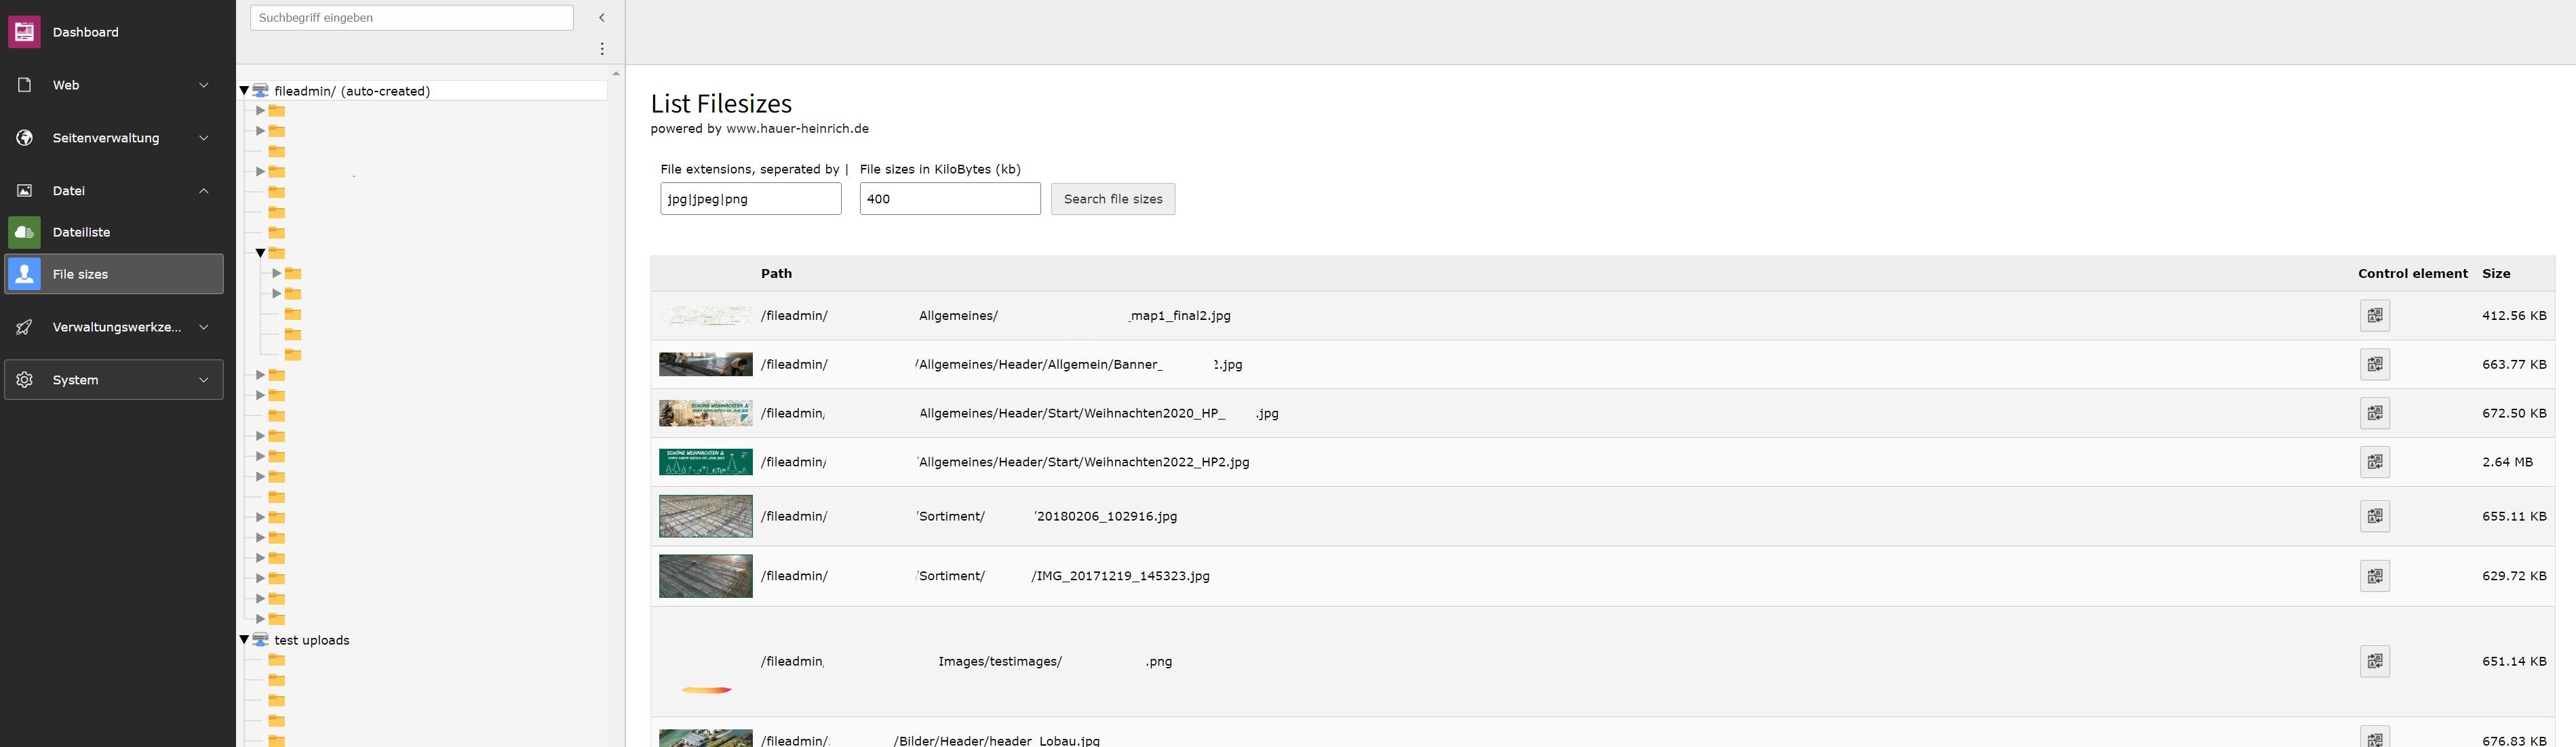Click thumbnail of map1_final2.jpg

tap(705, 316)
